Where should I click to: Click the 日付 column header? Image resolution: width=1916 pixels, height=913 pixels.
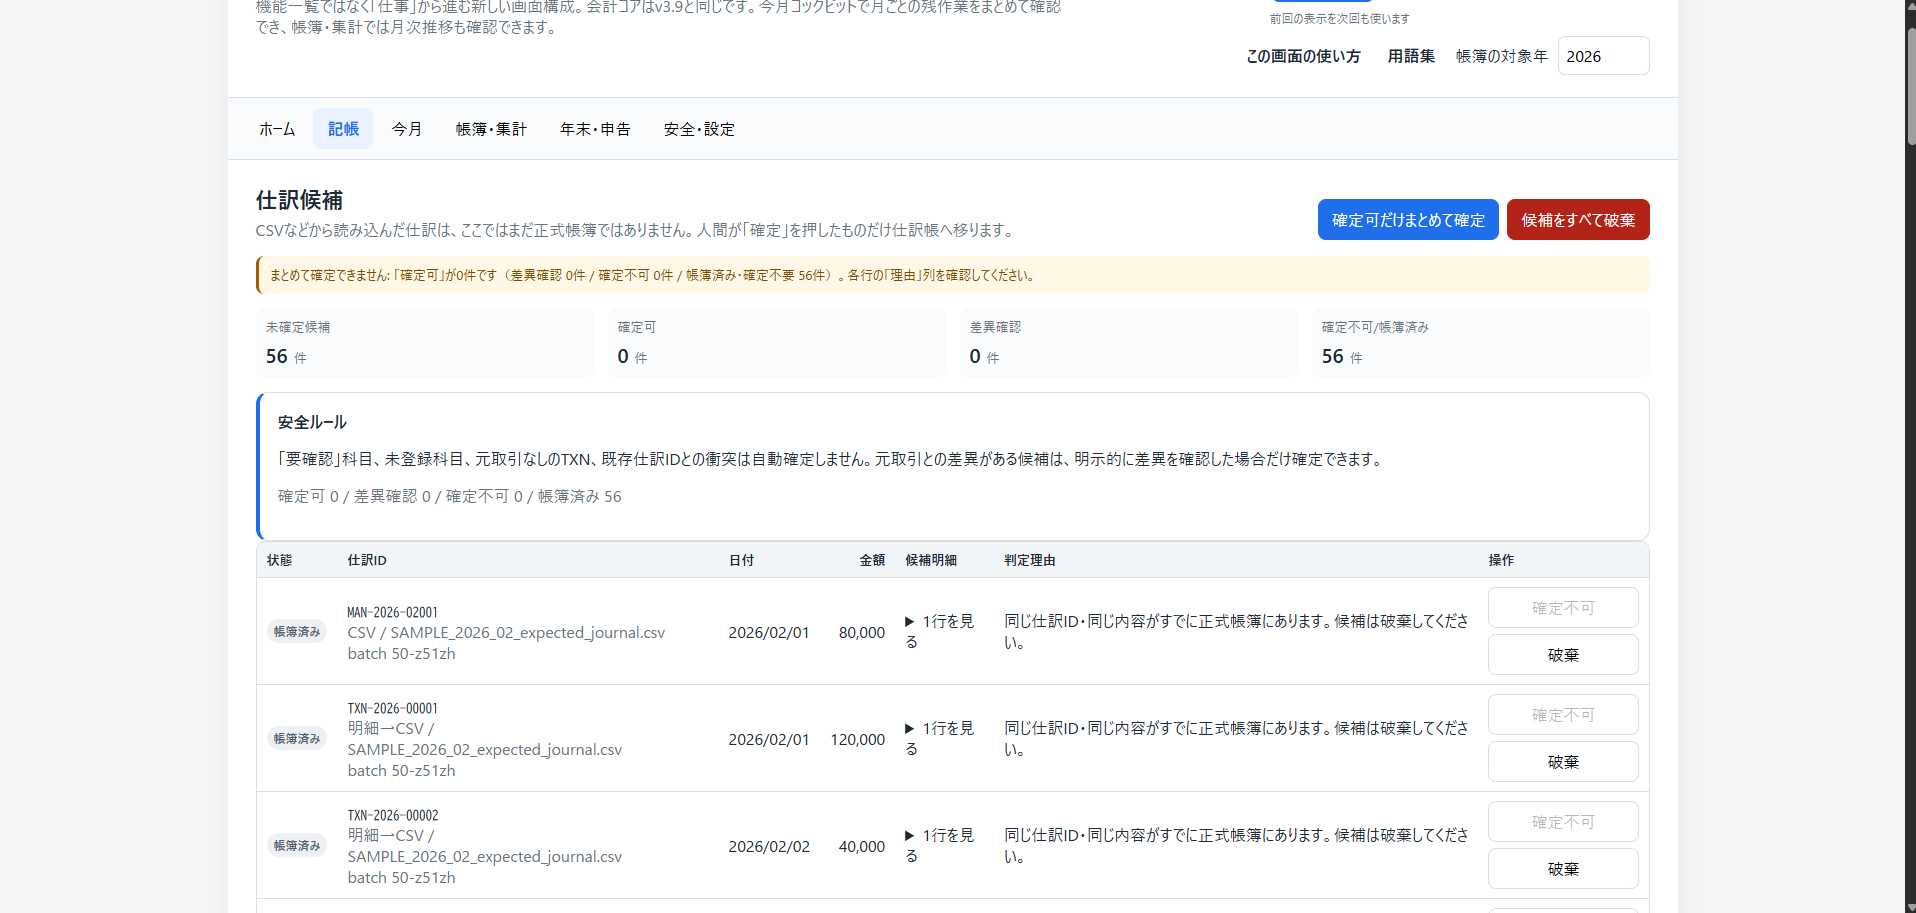point(741,560)
